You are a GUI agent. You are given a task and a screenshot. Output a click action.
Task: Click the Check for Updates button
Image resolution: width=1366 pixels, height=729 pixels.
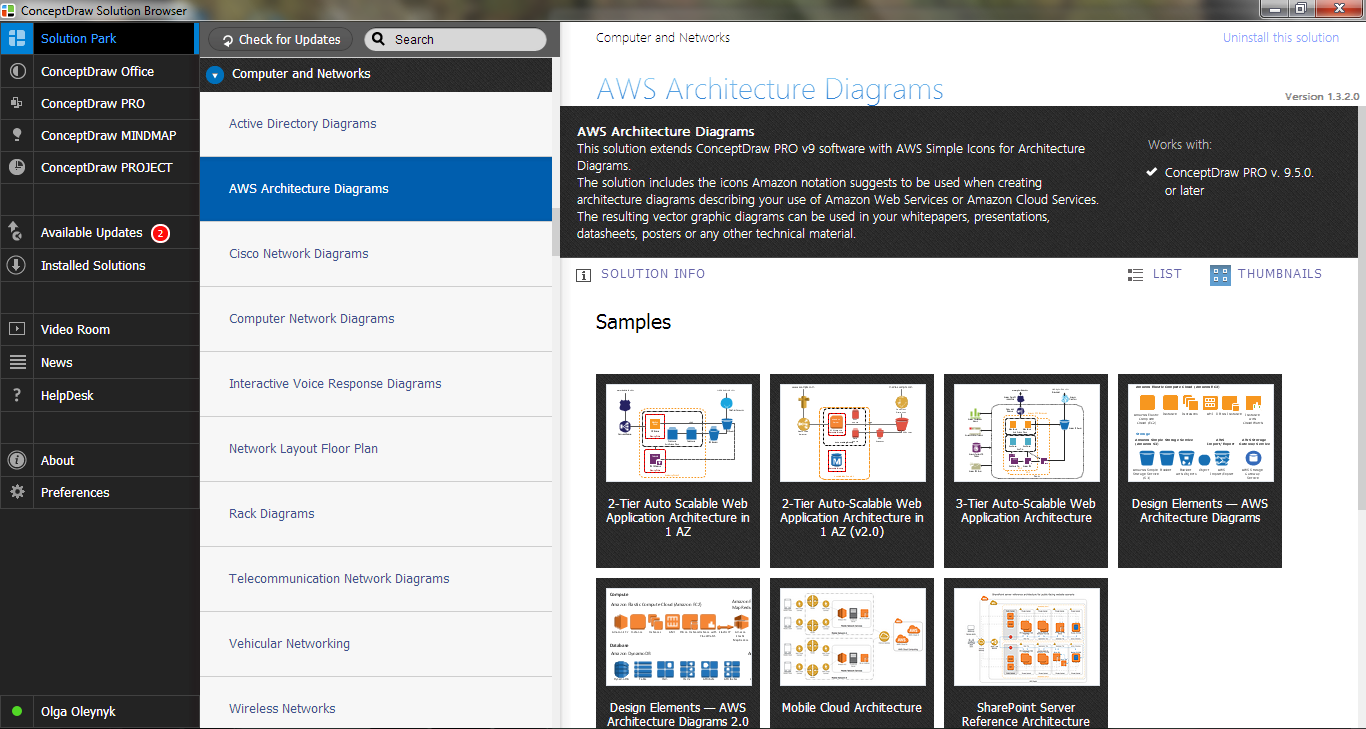[280, 40]
